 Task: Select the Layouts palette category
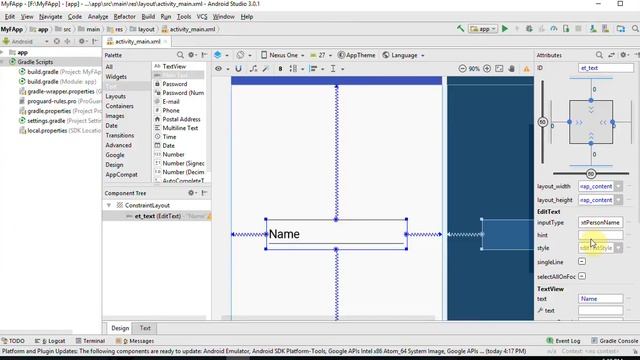[116, 96]
